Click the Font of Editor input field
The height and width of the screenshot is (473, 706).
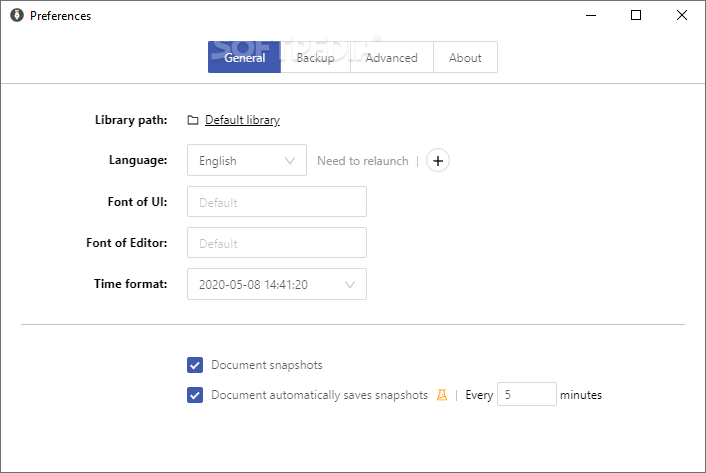point(277,243)
